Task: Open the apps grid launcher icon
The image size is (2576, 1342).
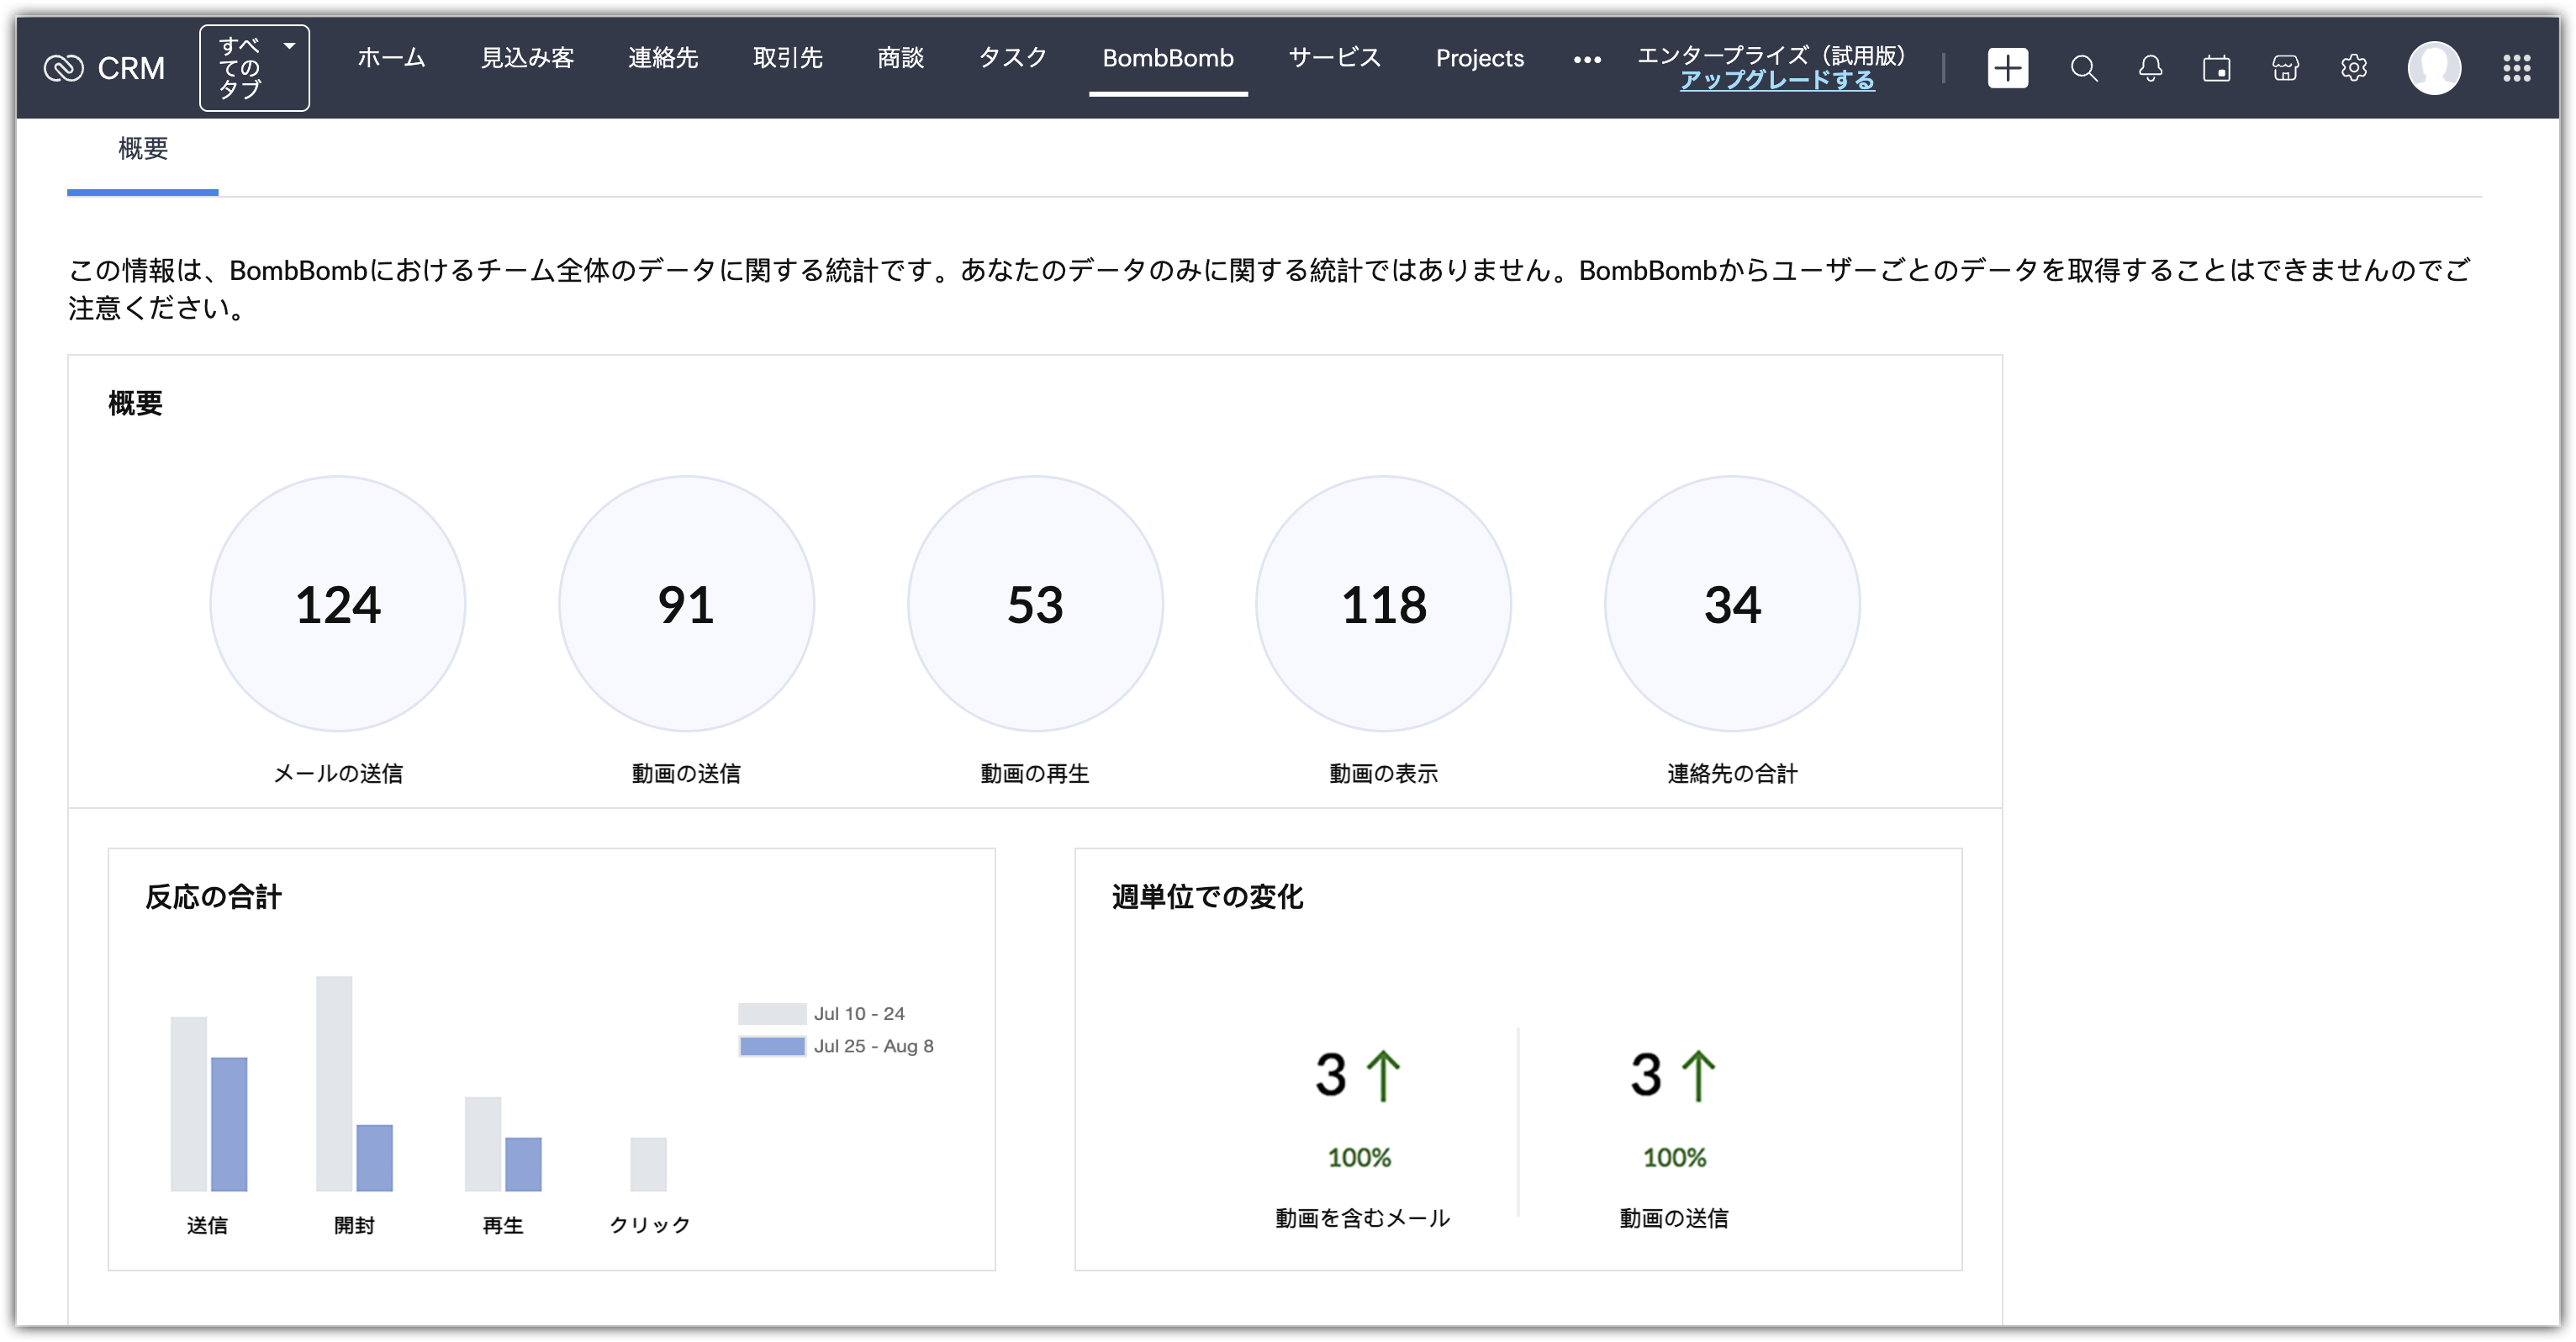Action: [2516, 68]
